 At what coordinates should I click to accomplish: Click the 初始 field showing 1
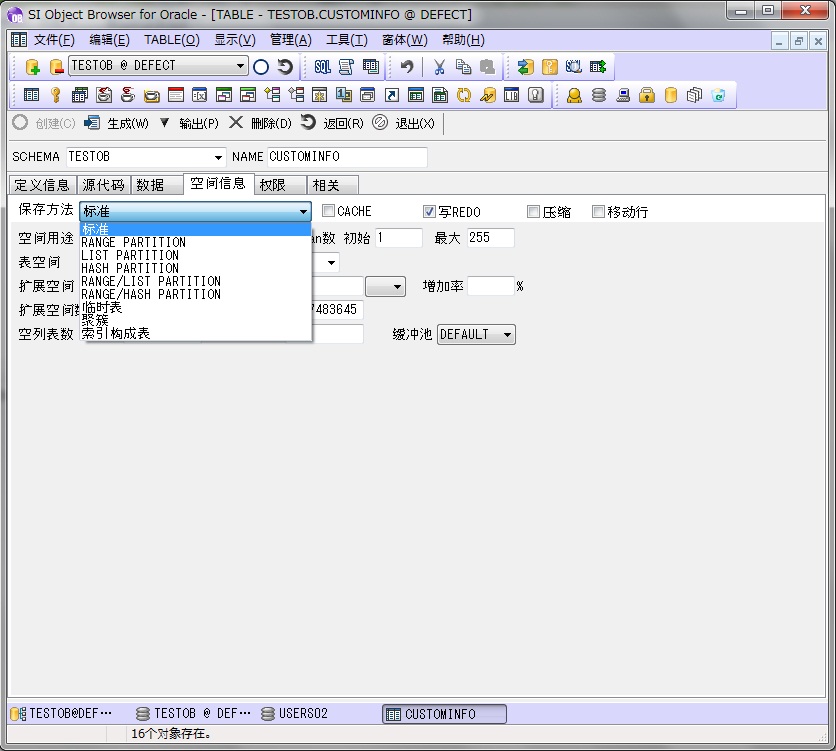point(399,238)
